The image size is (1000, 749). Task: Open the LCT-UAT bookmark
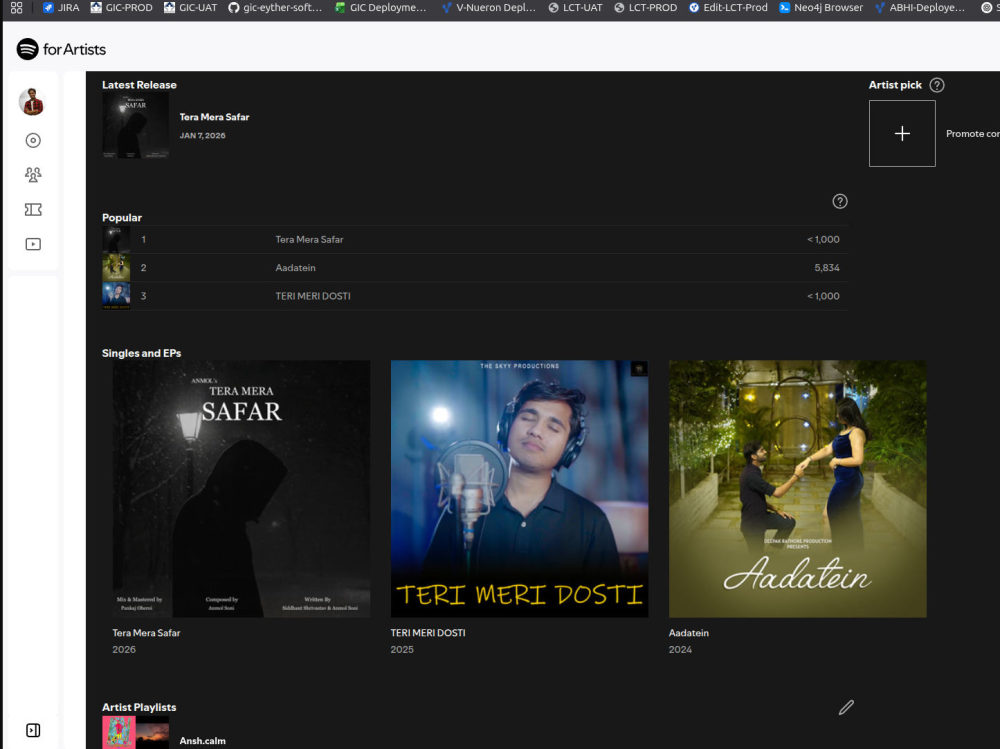pyautogui.click(x=575, y=8)
